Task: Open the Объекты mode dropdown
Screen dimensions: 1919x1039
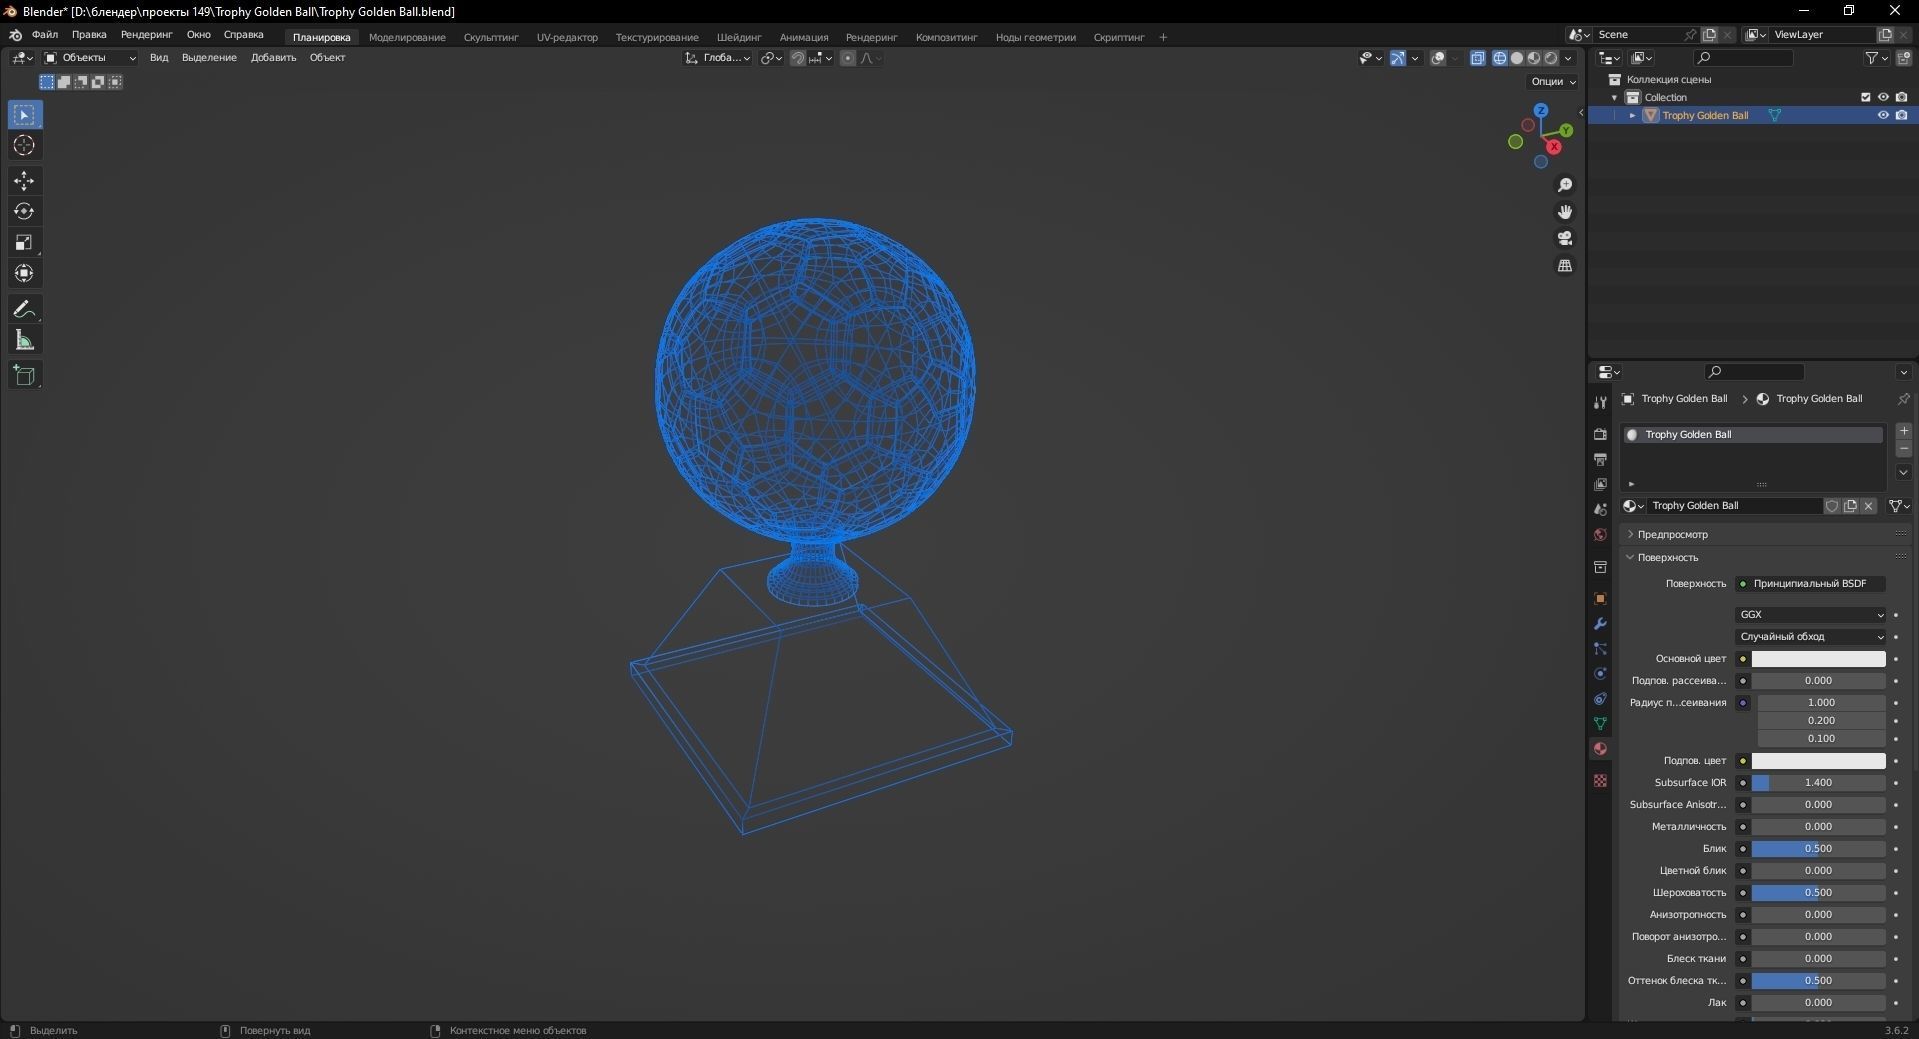Action: tap(89, 58)
